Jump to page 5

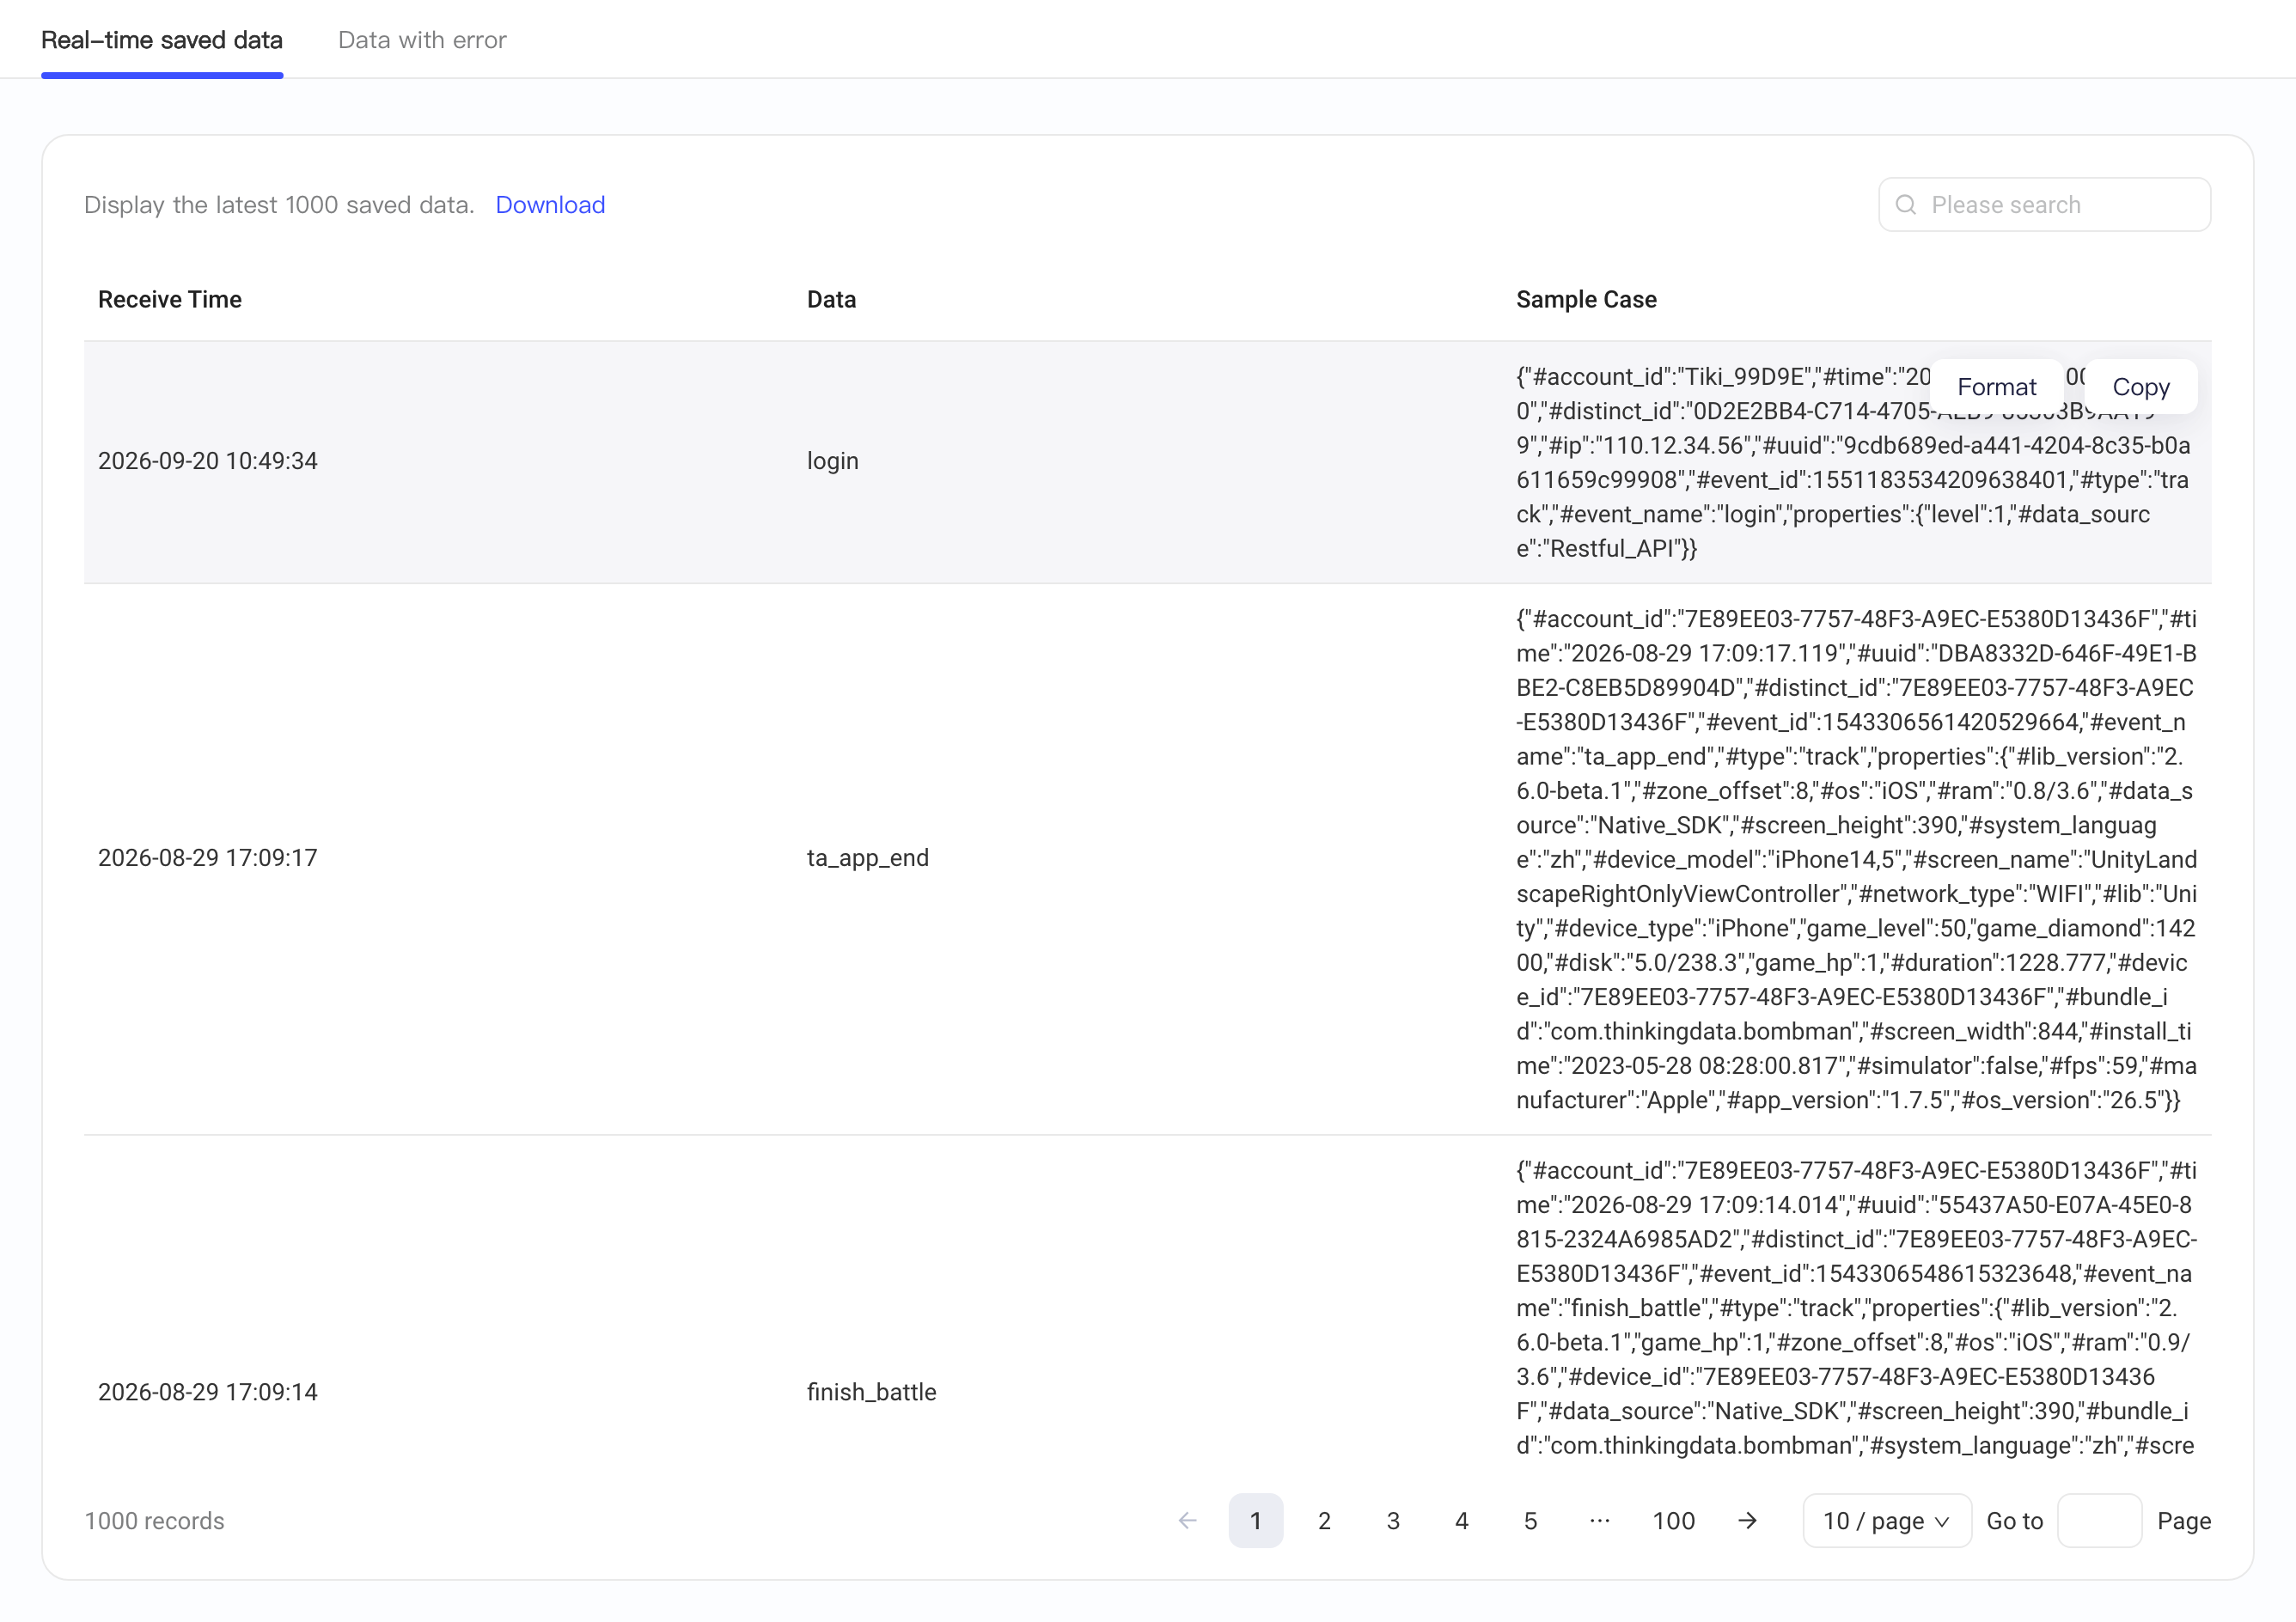pos(1530,1521)
